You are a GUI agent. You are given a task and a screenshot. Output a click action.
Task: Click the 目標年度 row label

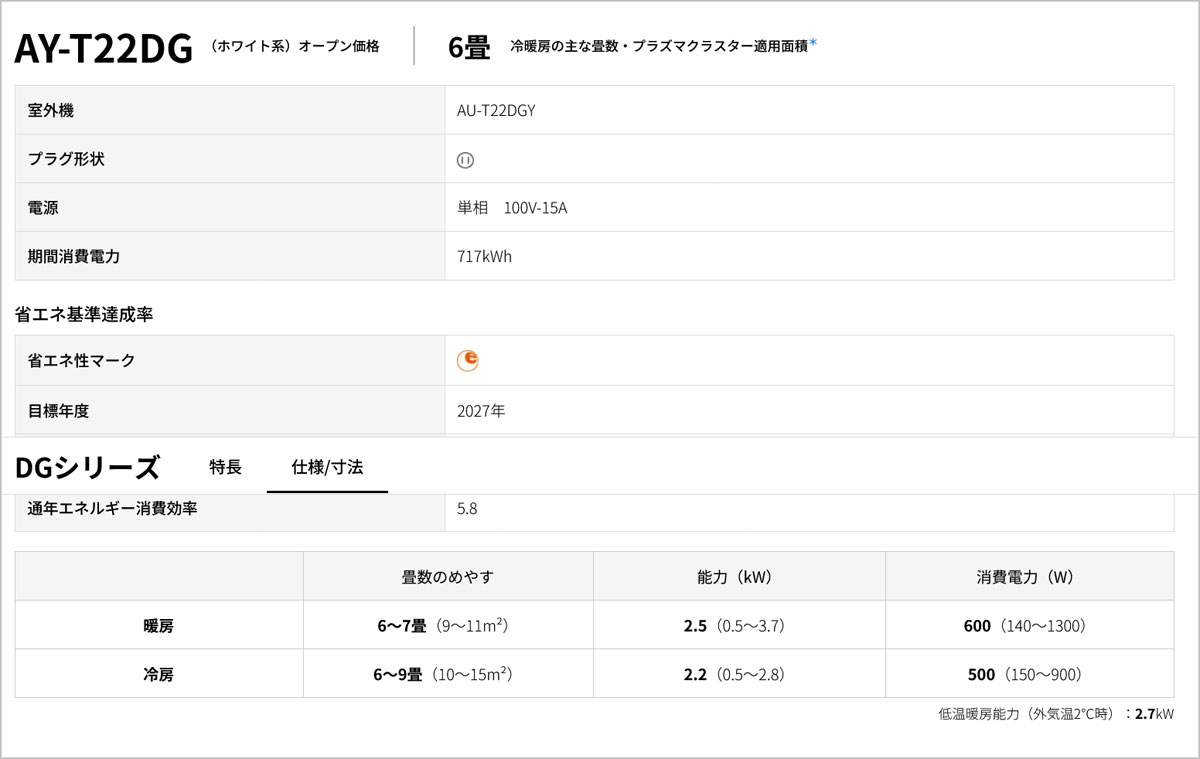pos(58,411)
